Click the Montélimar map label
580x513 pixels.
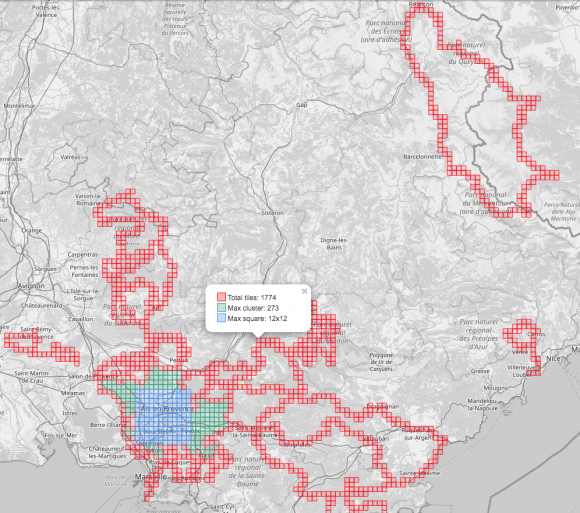click(19, 106)
